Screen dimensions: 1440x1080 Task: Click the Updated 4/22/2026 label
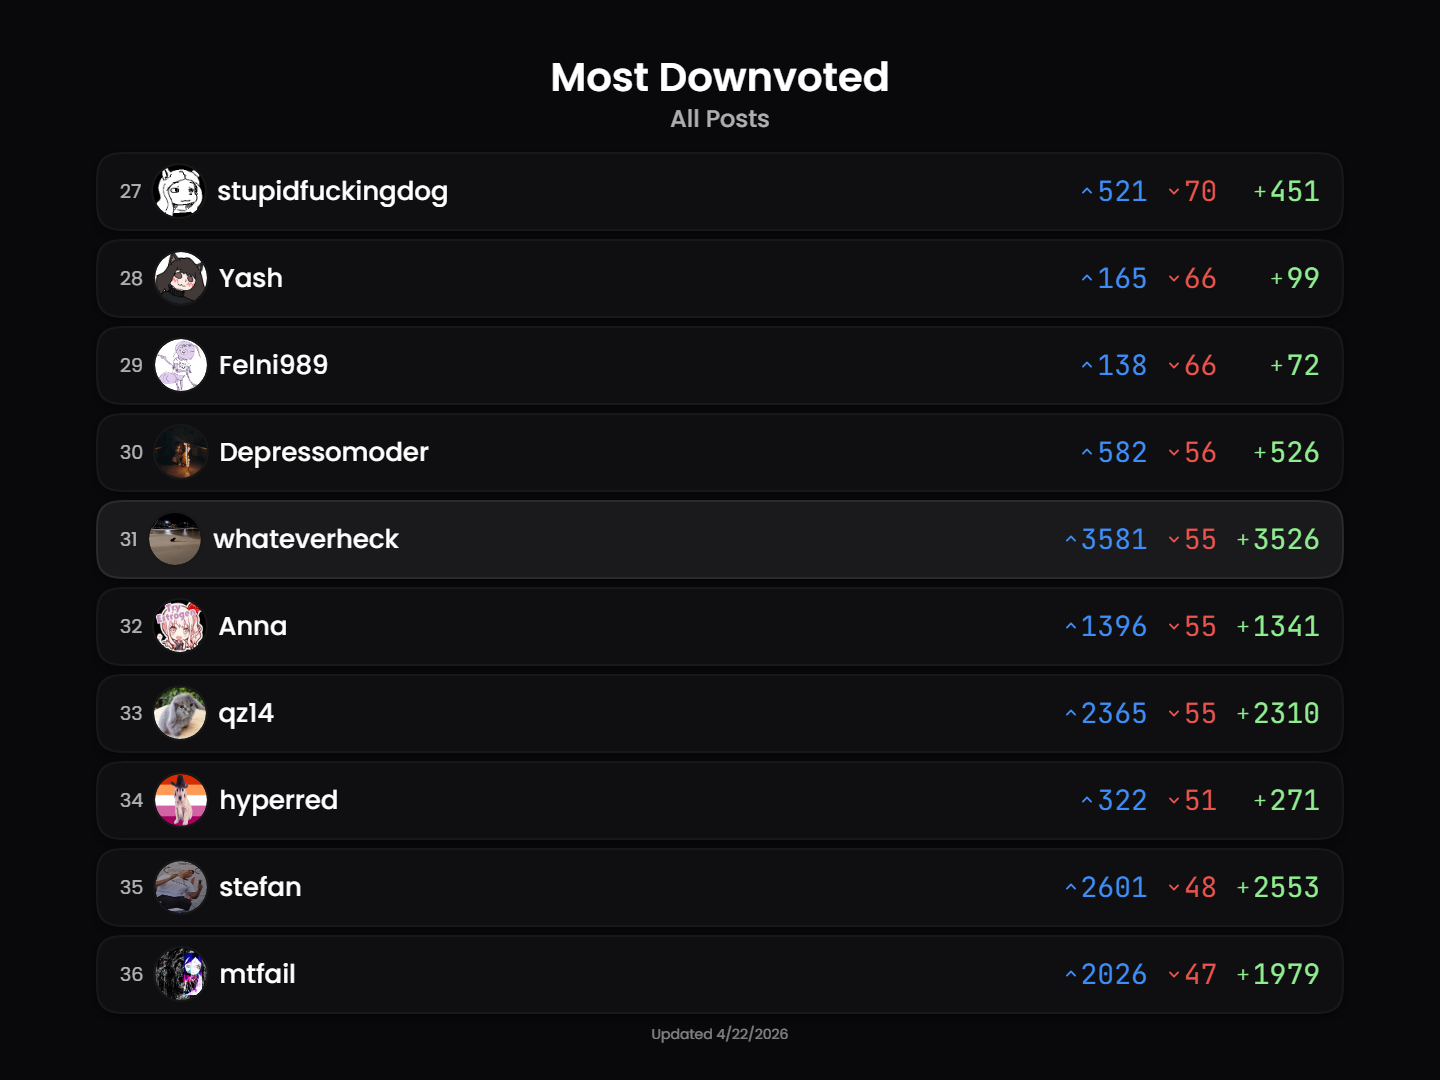(x=719, y=1034)
